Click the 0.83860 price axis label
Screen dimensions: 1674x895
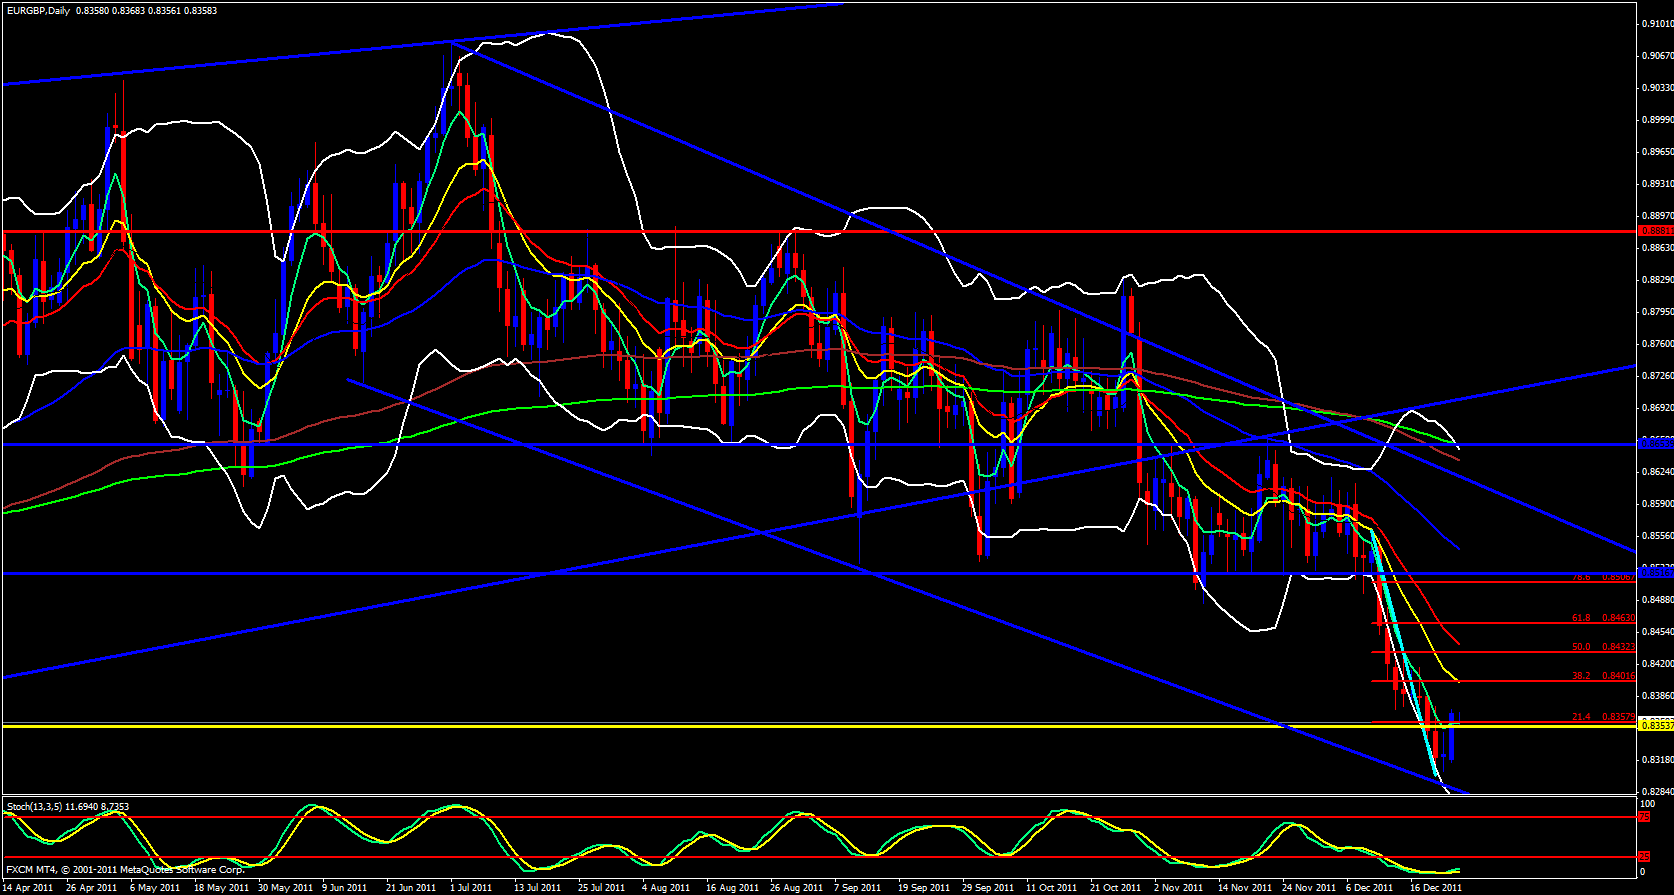pos(1658,696)
